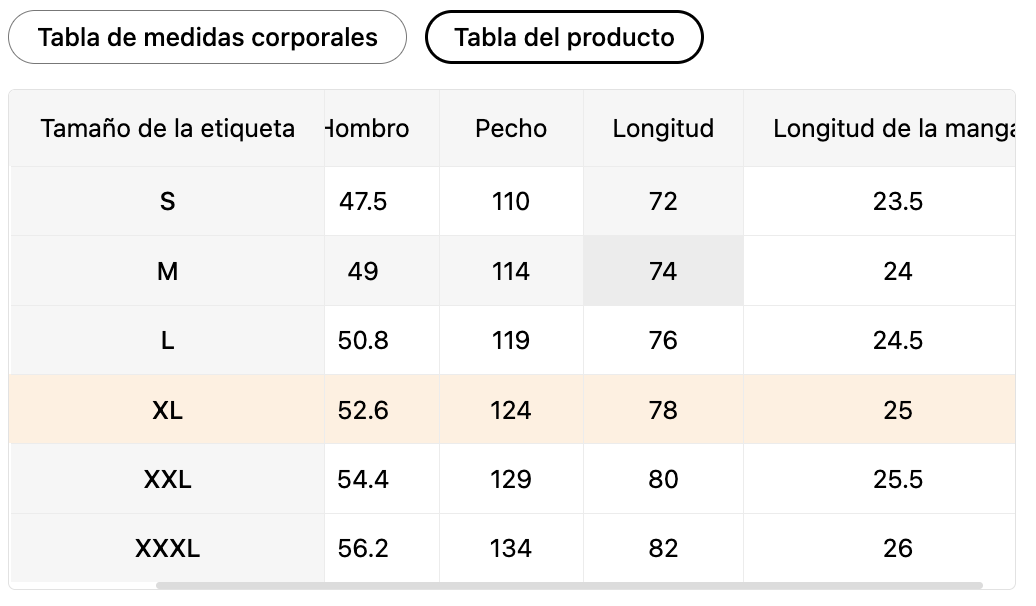This screenshot has height=606, width=1036.
Task: Click the S size row label
Action: click(x=167, y=201)
